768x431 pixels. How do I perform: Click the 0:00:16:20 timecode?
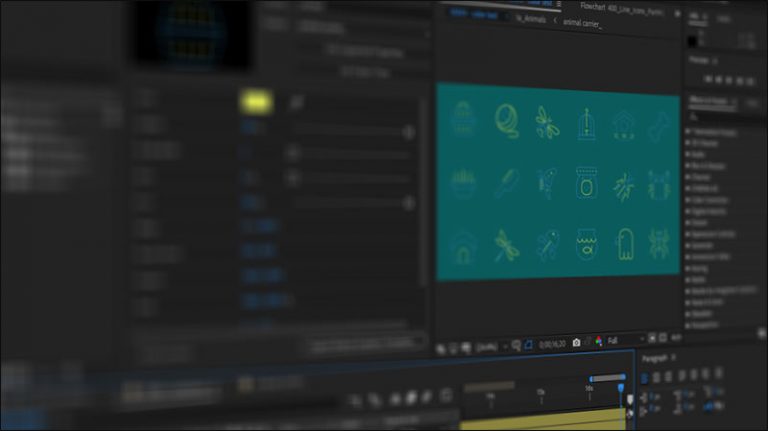pyautogui.click(x=552, y=344)
